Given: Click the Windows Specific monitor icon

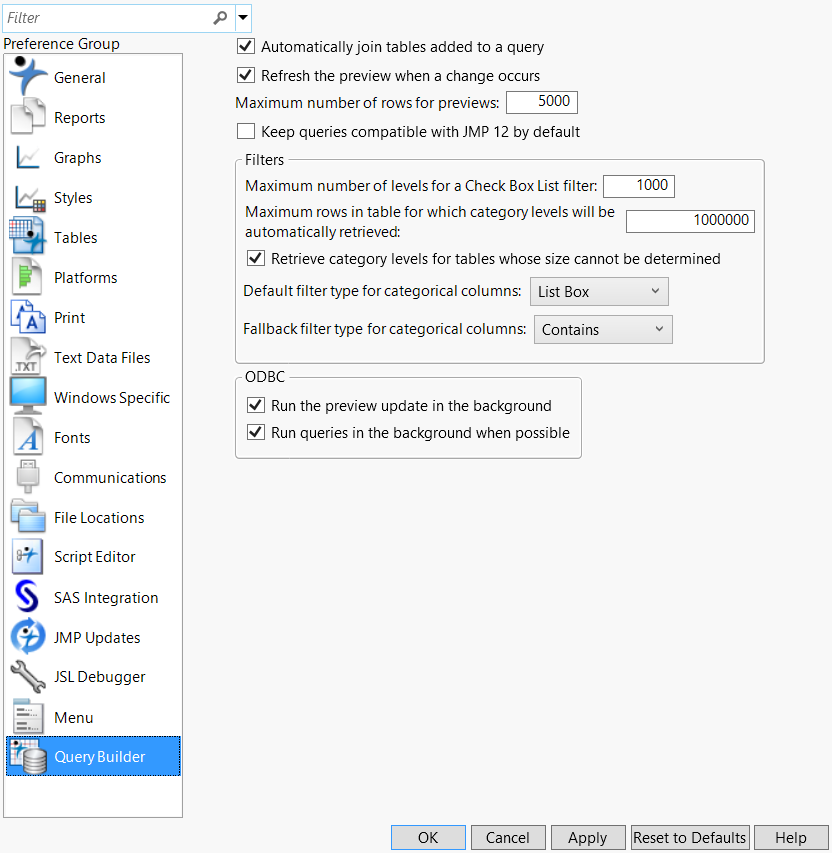Looking at the screenshot, I should [x=28, y=396].
